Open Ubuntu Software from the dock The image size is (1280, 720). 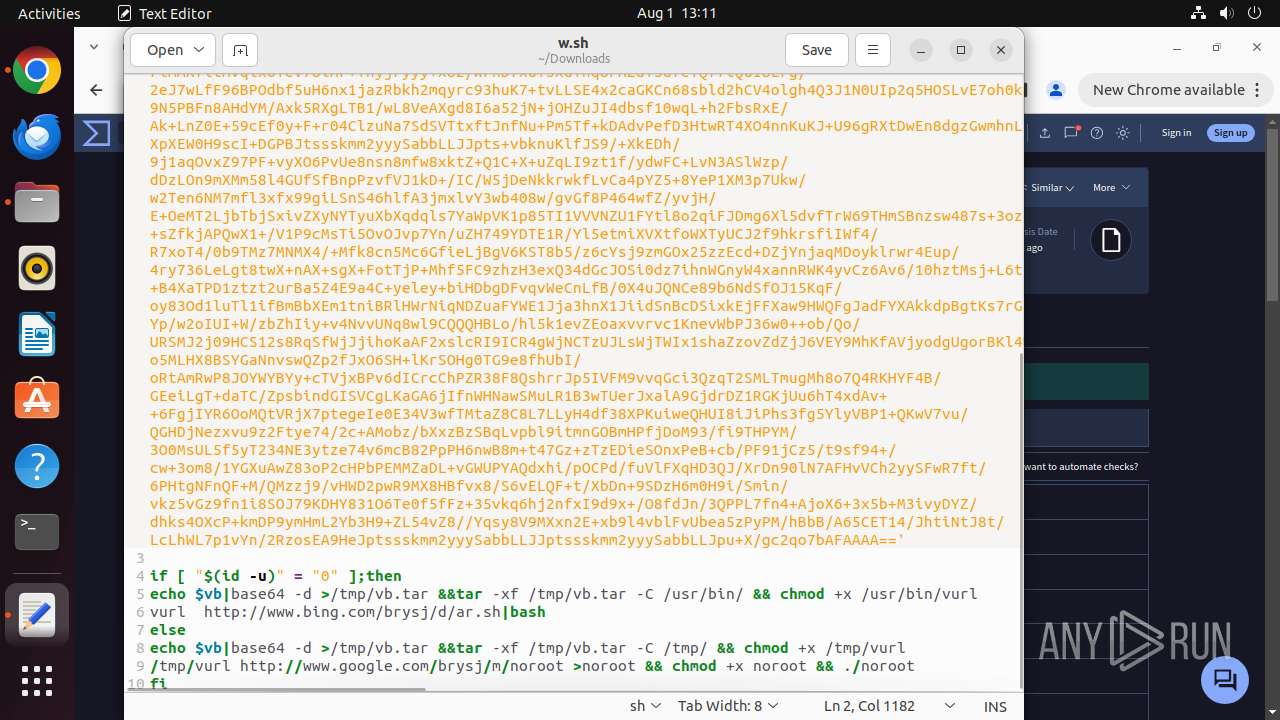point(37,400)
